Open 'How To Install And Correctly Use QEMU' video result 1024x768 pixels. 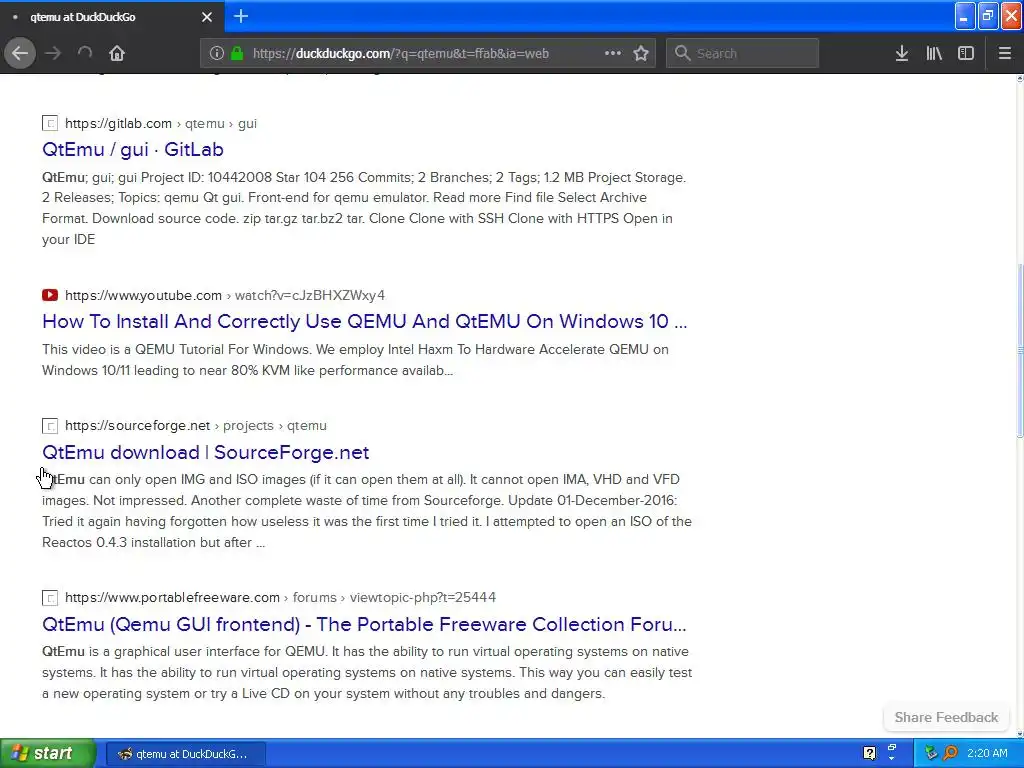pyautogui.click(x=364, y=321)
